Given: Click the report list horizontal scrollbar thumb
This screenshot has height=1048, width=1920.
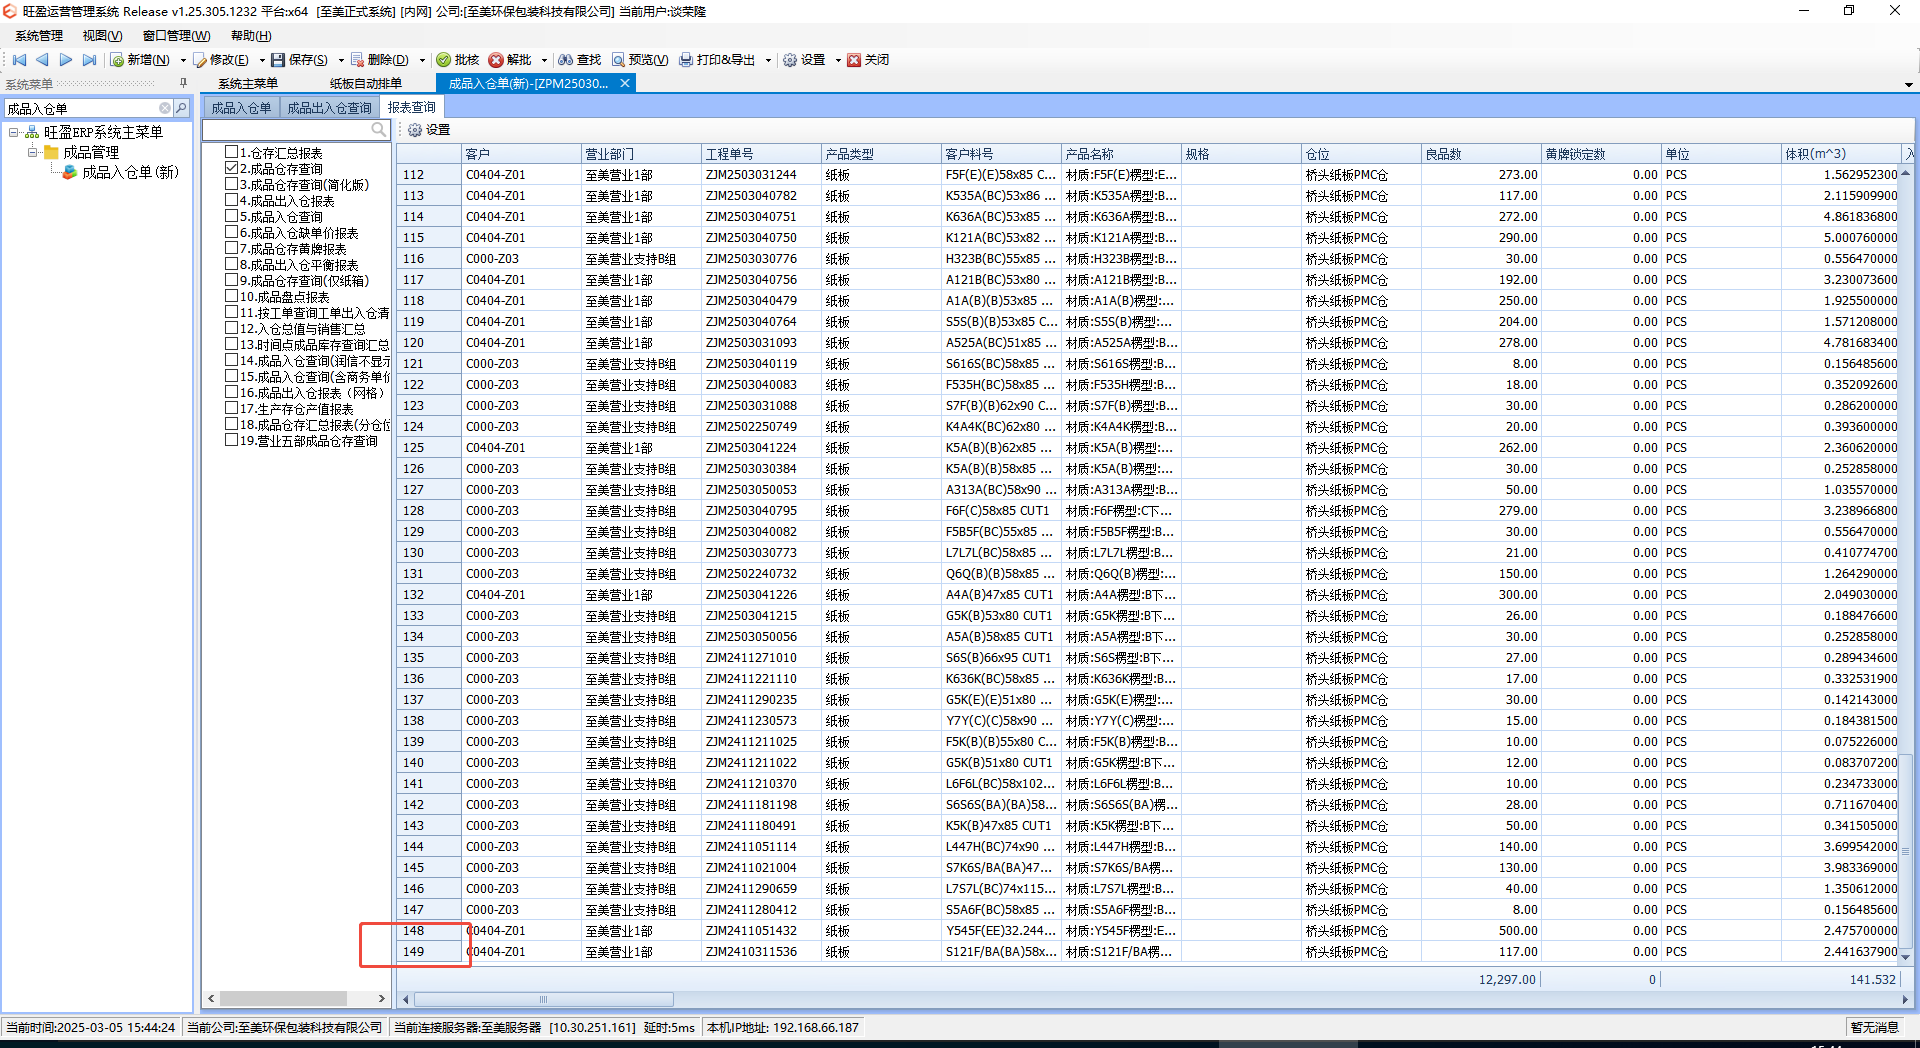Looking at the screenshot, I should [284, 998].
